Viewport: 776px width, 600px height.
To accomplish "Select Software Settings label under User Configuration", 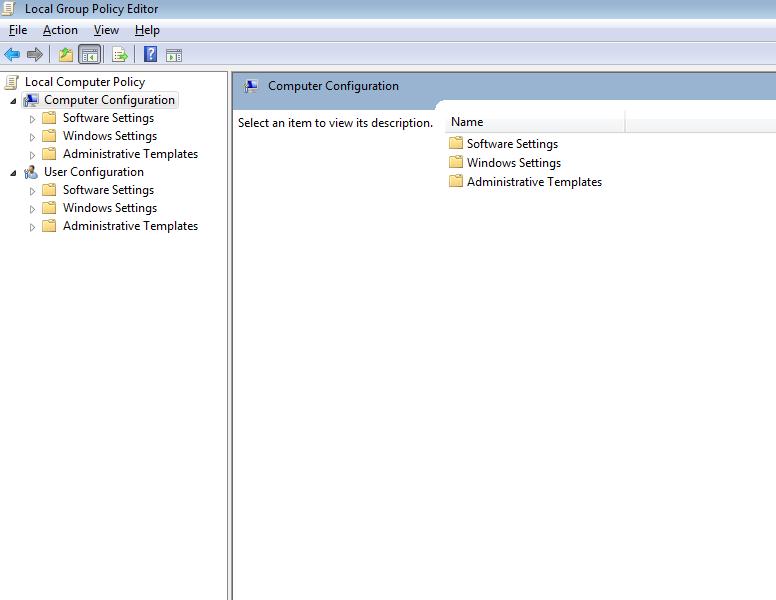I will point(108,190).
